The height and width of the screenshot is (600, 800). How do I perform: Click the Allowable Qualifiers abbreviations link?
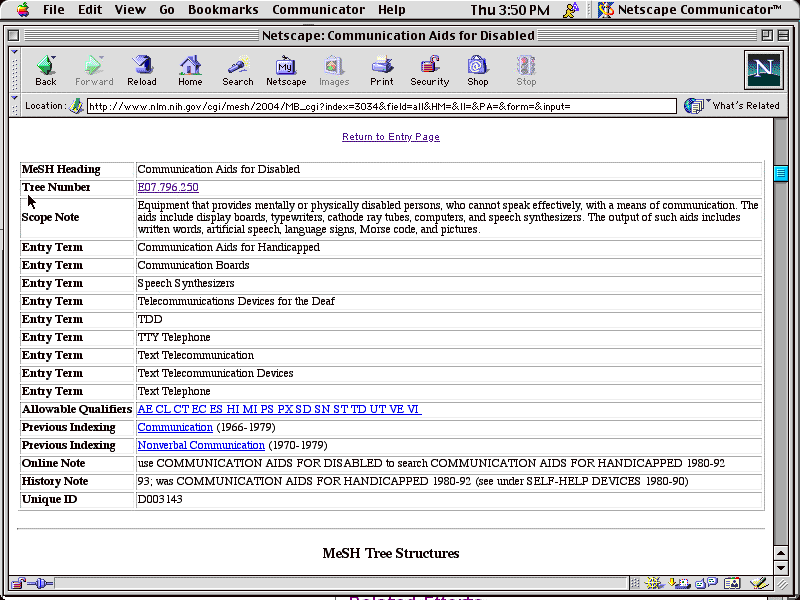point(280,409)
